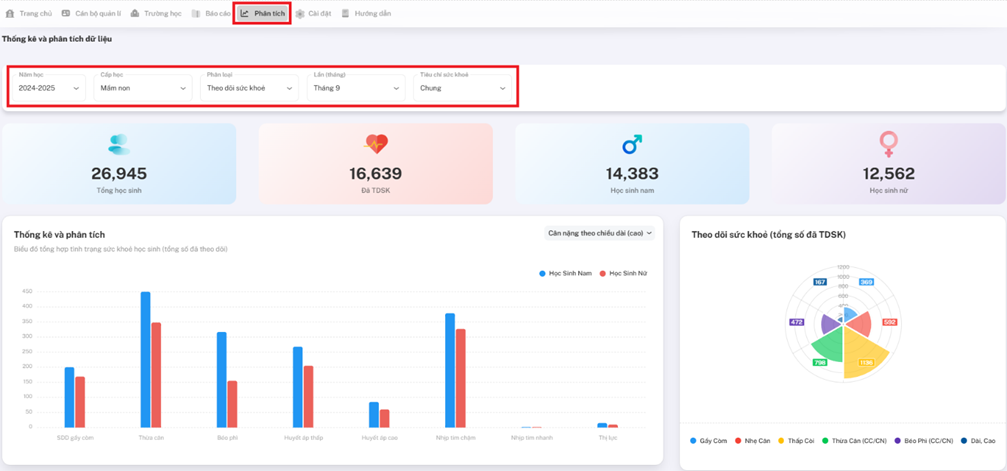Screen dimensions: 1007x471
Task: Expand the Cấp học Mầm non dropdown
Action: pyautogui.click(x=143, y=88)
